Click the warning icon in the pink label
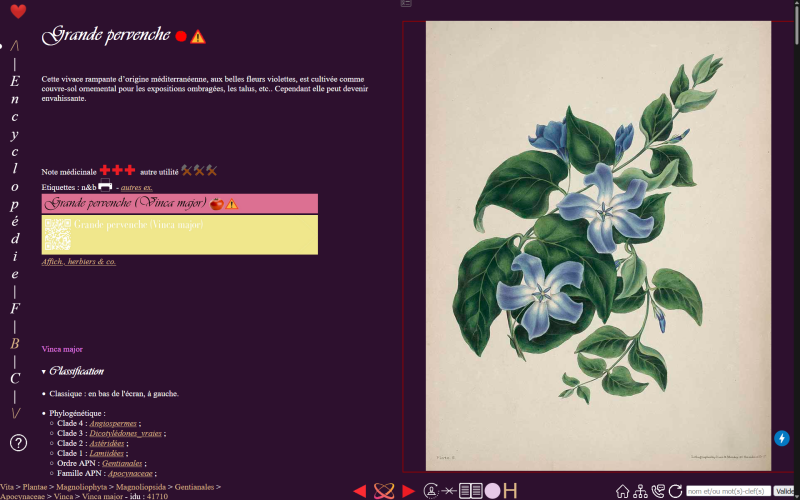This screenshot has width=800, height=500. click(x=232, y=204)
